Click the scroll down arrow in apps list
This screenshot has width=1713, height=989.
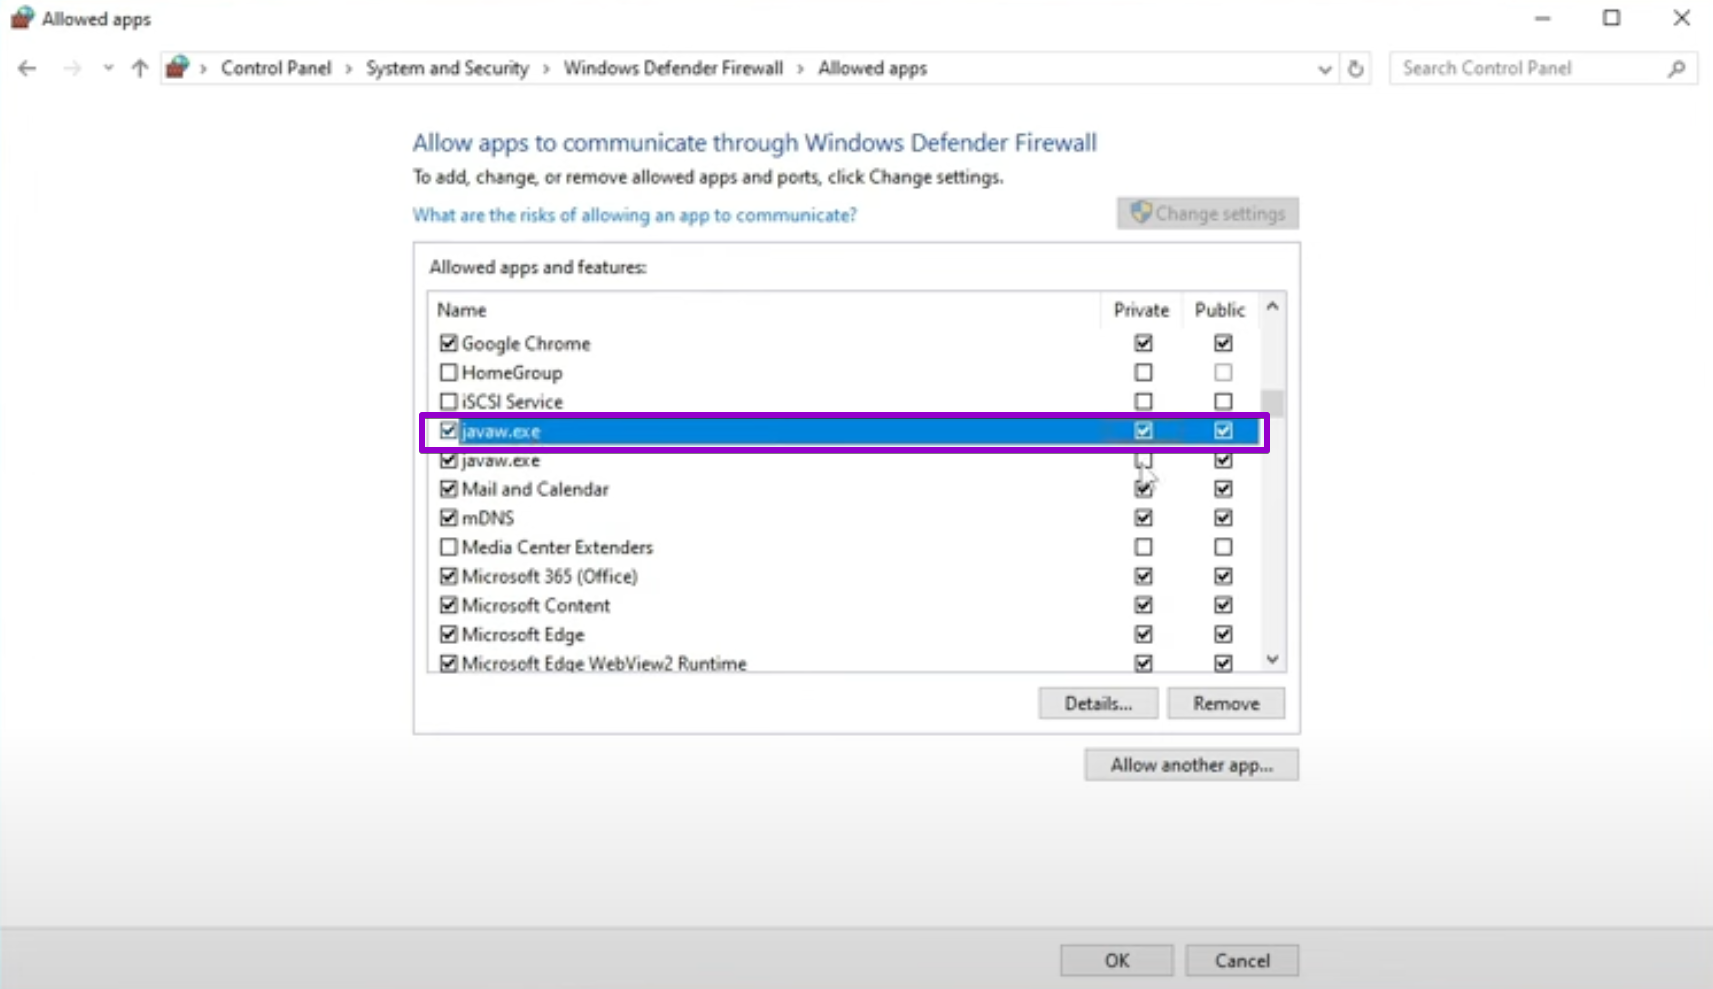coord(1272,659)
